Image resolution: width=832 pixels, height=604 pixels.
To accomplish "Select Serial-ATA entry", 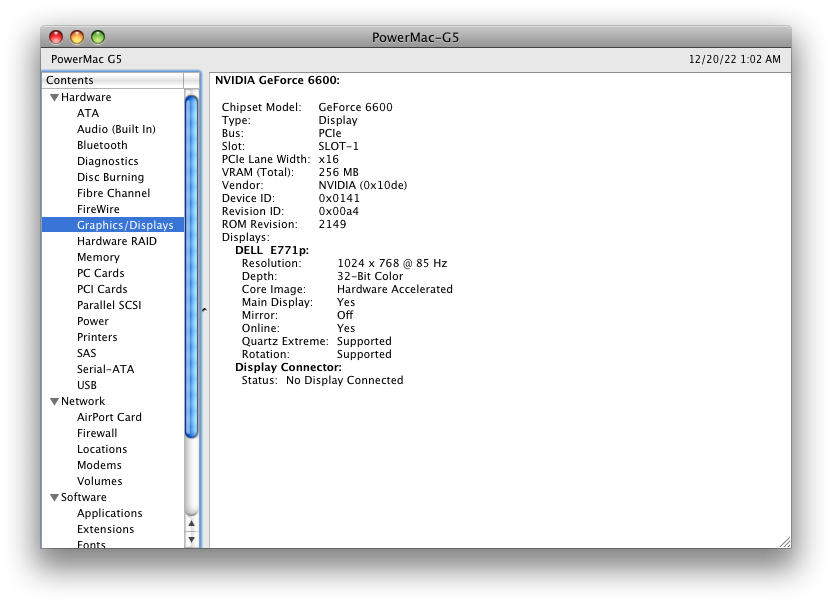I will [105, 369].
